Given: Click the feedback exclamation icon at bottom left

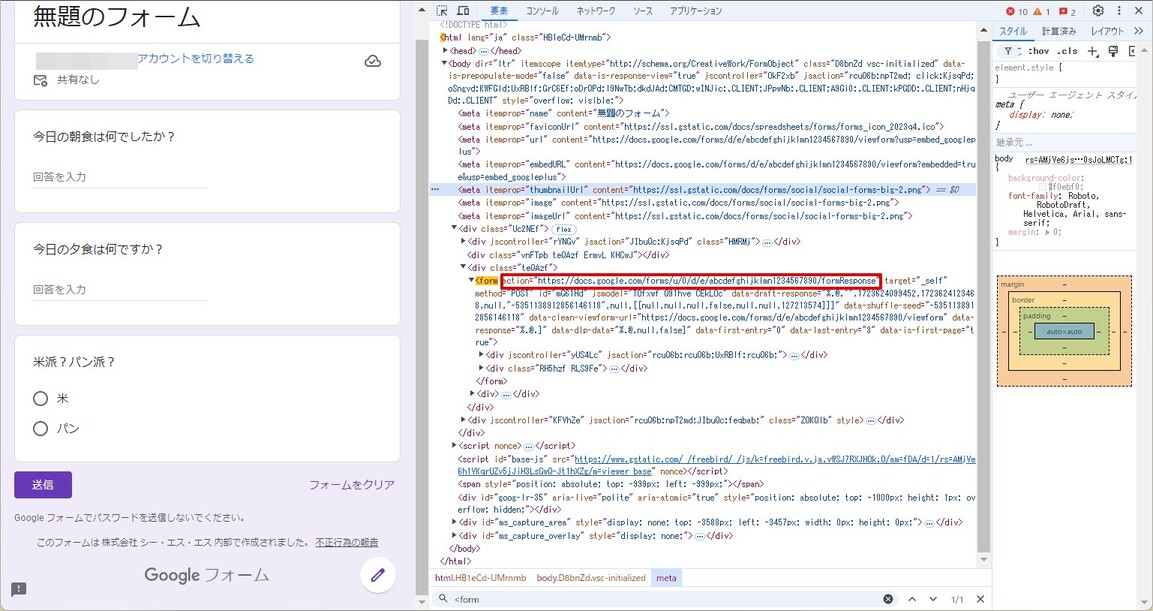Looking at the screenshot, I should tap(19, 589).
